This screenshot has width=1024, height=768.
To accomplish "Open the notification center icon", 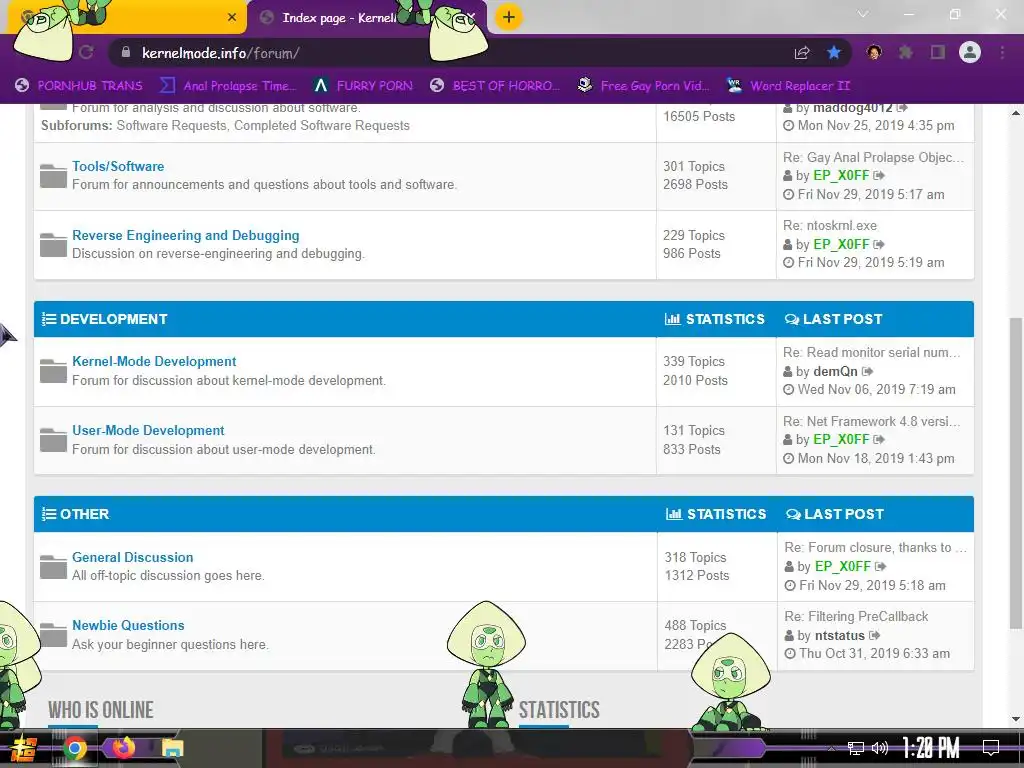I will pos(991,748).
